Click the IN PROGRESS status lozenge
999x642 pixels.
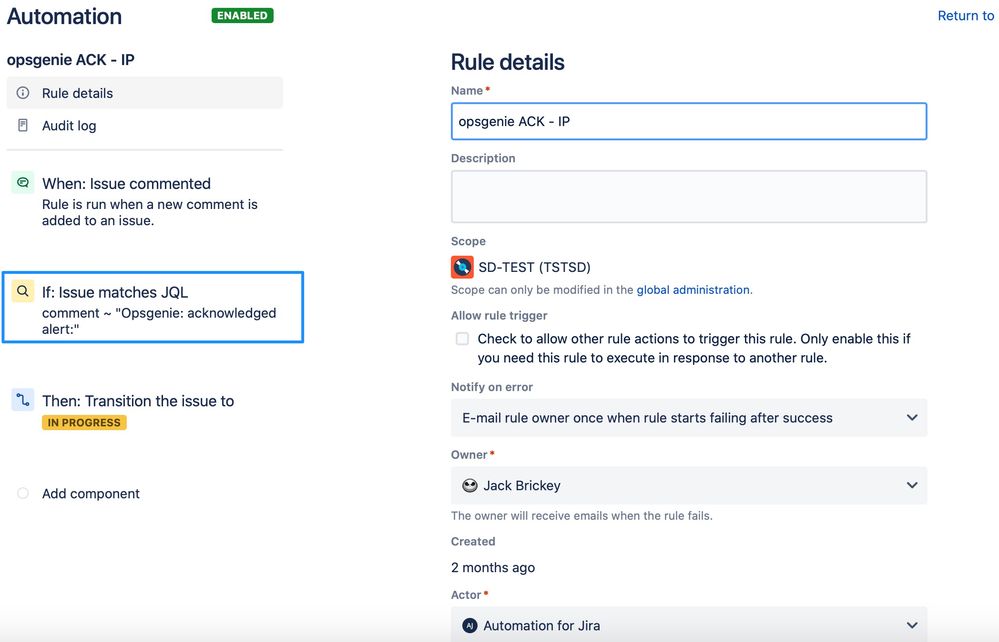(x=84, y=422)
